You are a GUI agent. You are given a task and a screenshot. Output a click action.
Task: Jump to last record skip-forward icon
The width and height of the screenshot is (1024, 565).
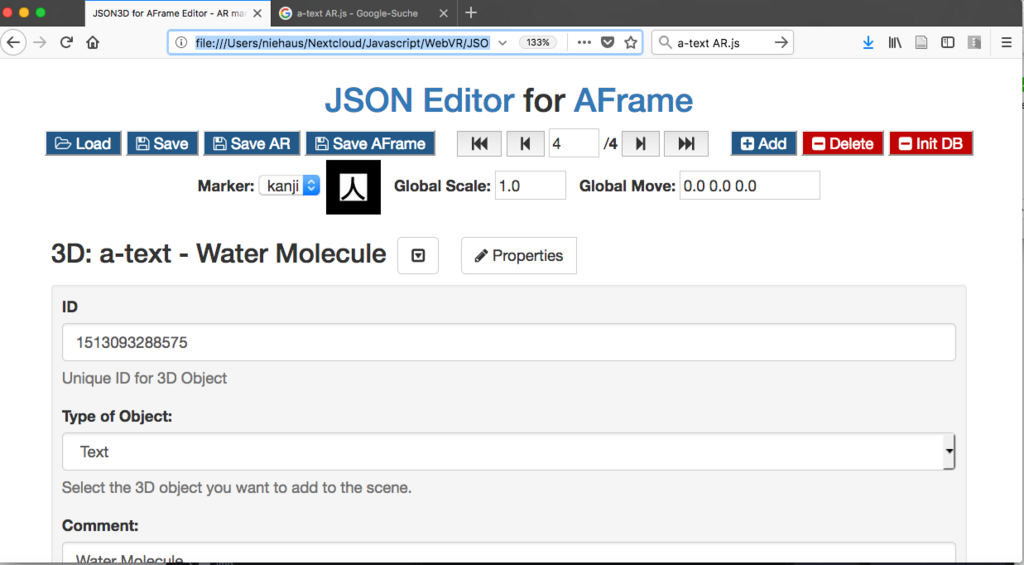pos(686,144)
